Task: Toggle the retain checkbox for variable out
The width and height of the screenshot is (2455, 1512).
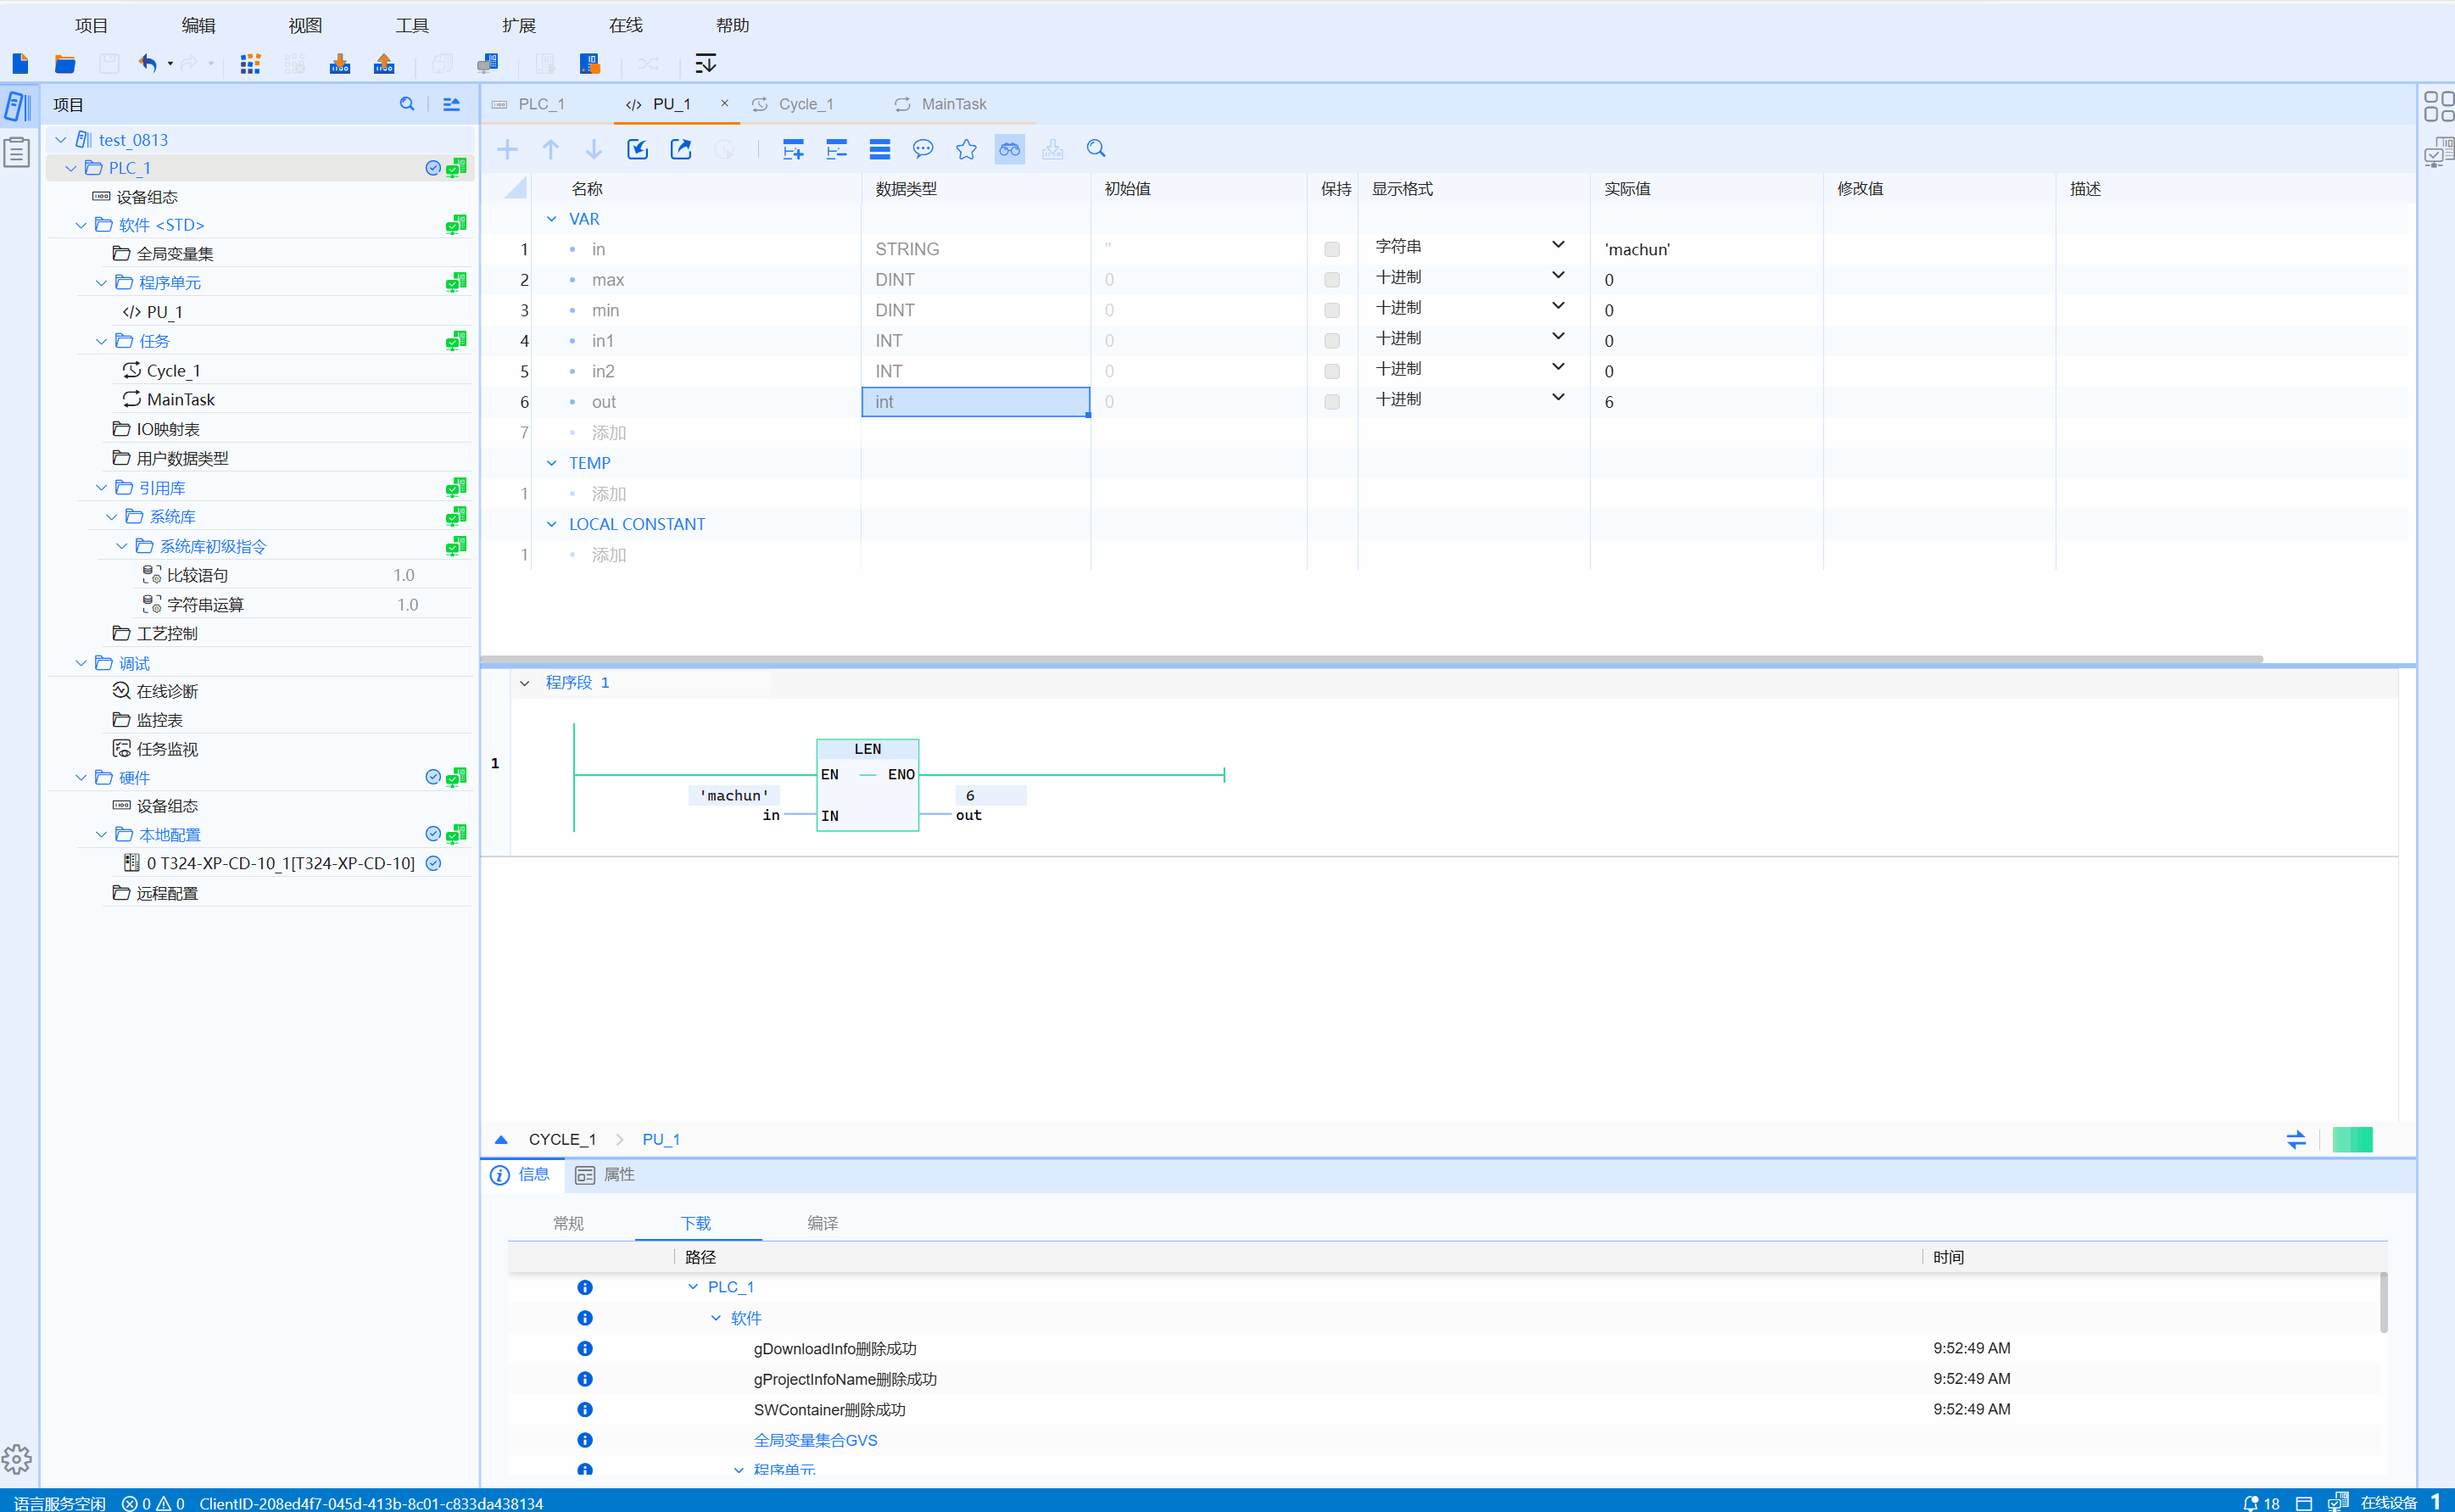Action: (1332, 402)
